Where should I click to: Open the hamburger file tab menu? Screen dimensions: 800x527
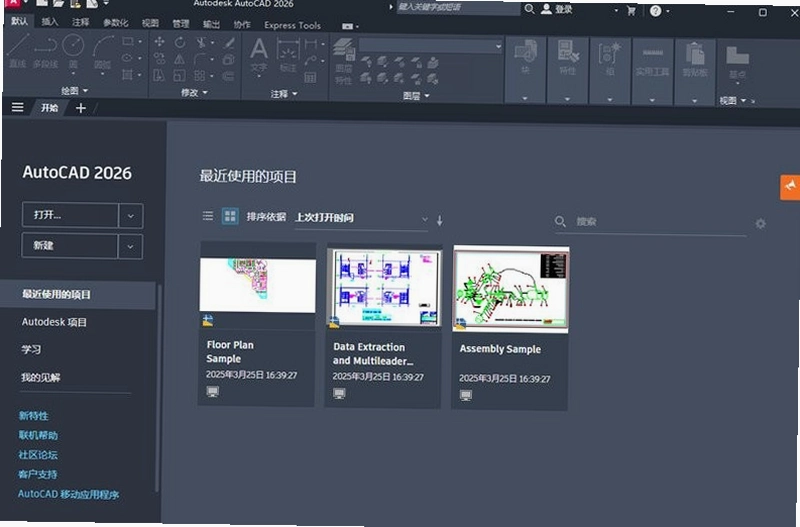click(17, 107)
